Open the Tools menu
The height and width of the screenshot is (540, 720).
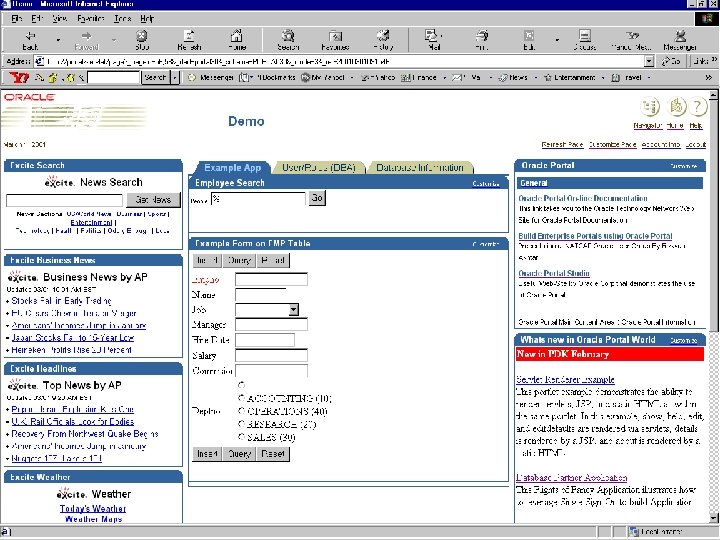point(123,18)
